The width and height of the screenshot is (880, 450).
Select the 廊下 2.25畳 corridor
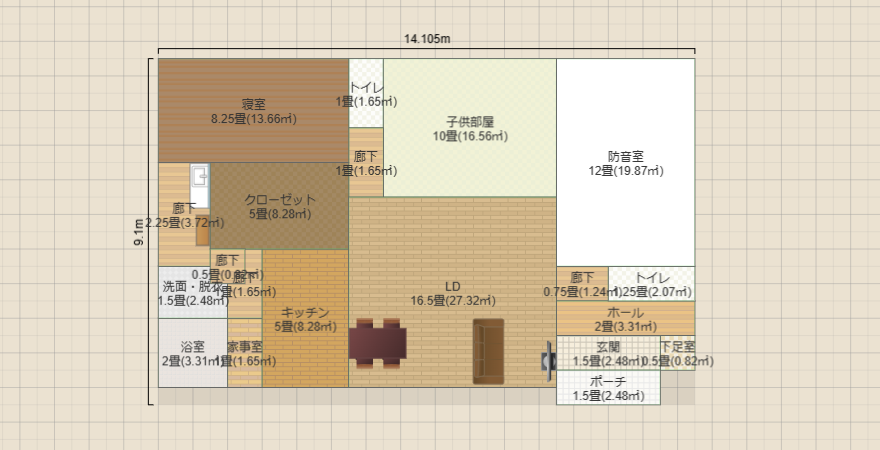click(184, 214)
